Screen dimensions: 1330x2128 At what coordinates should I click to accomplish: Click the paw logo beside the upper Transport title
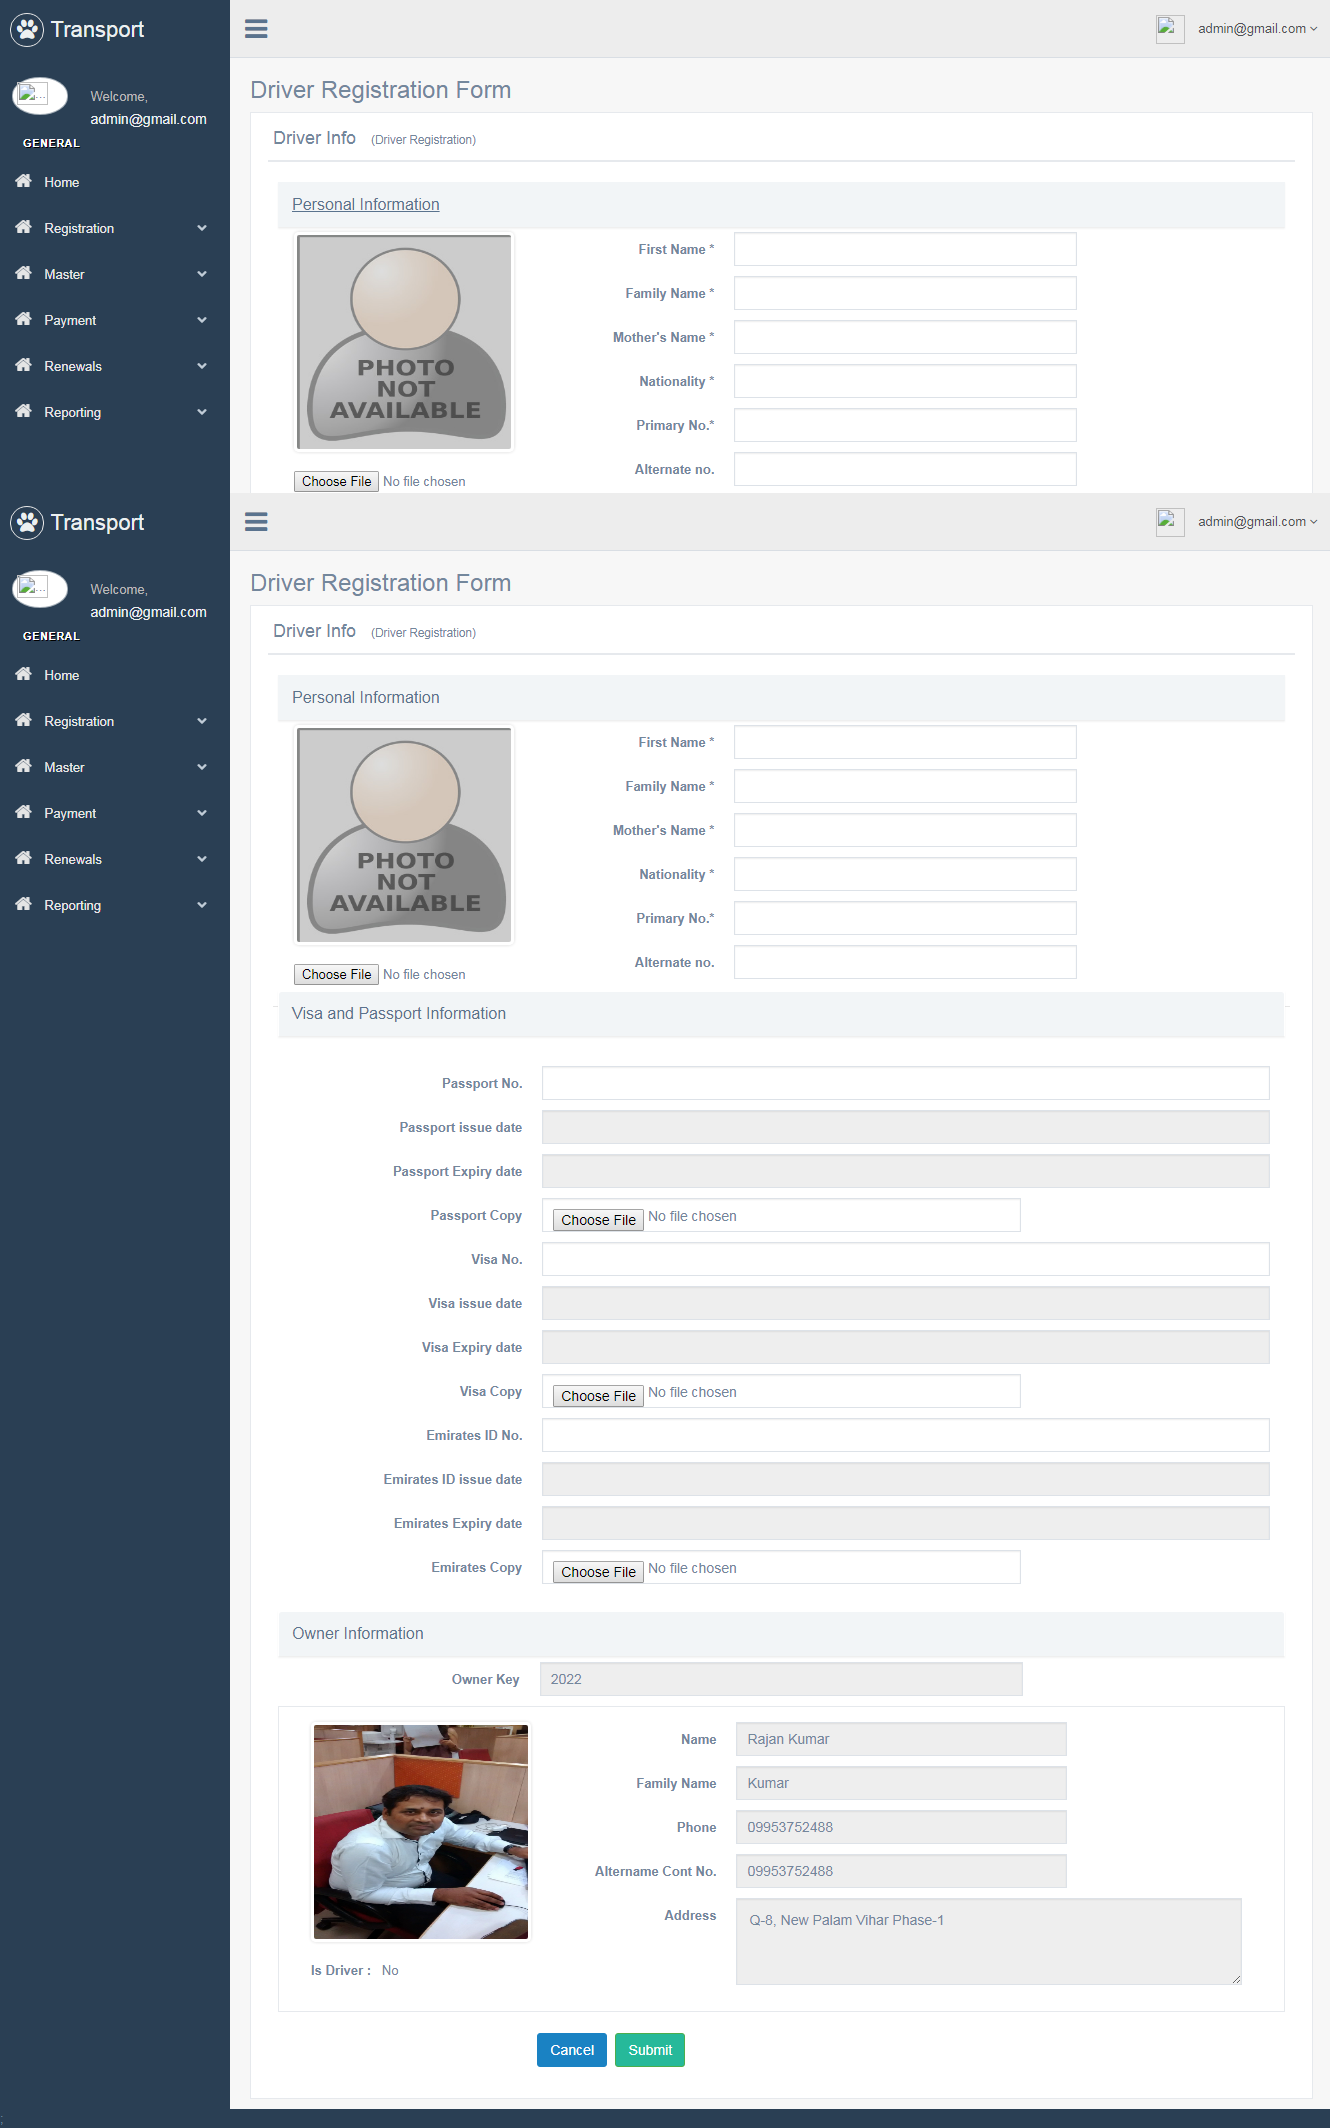27,30
